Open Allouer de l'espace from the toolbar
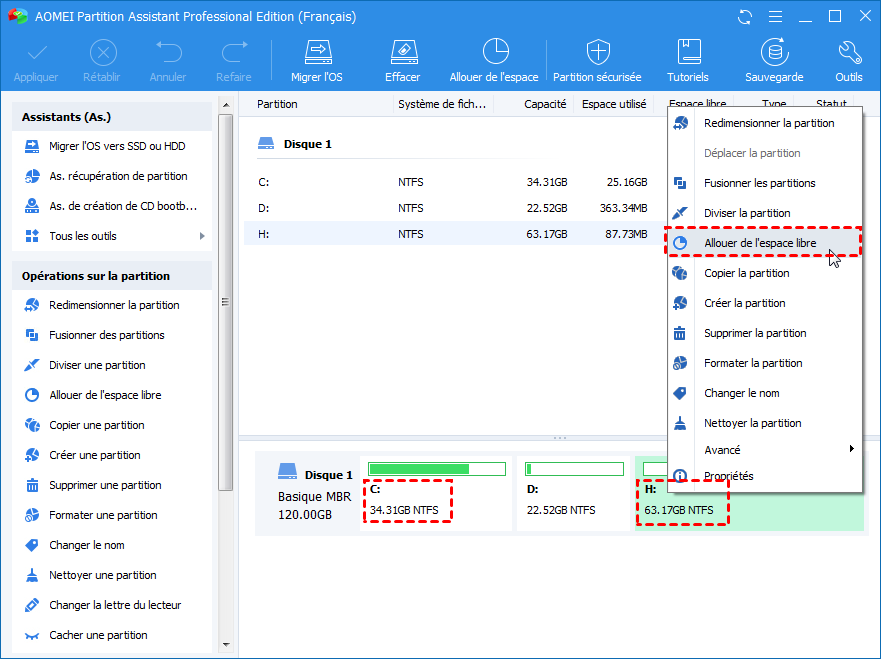The width and height of the screenshot is (881, 659). tap(494, 61)
